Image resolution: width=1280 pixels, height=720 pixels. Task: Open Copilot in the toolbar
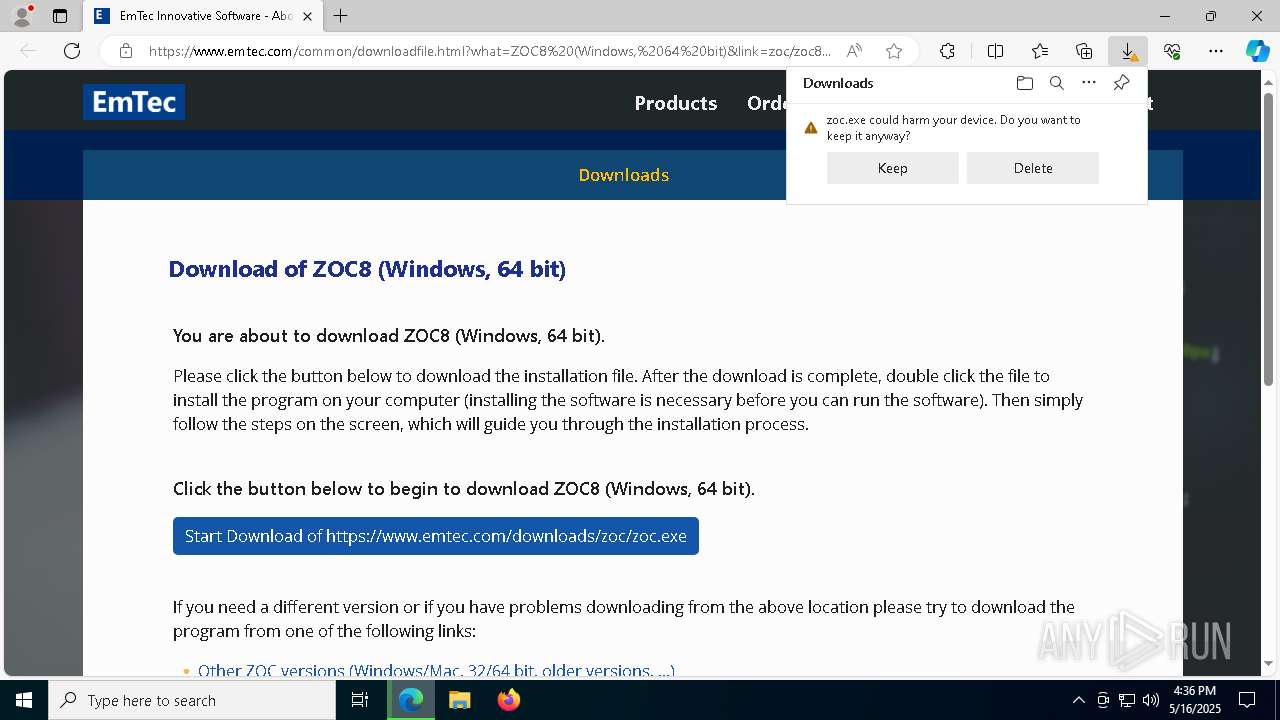(1257, 51)
